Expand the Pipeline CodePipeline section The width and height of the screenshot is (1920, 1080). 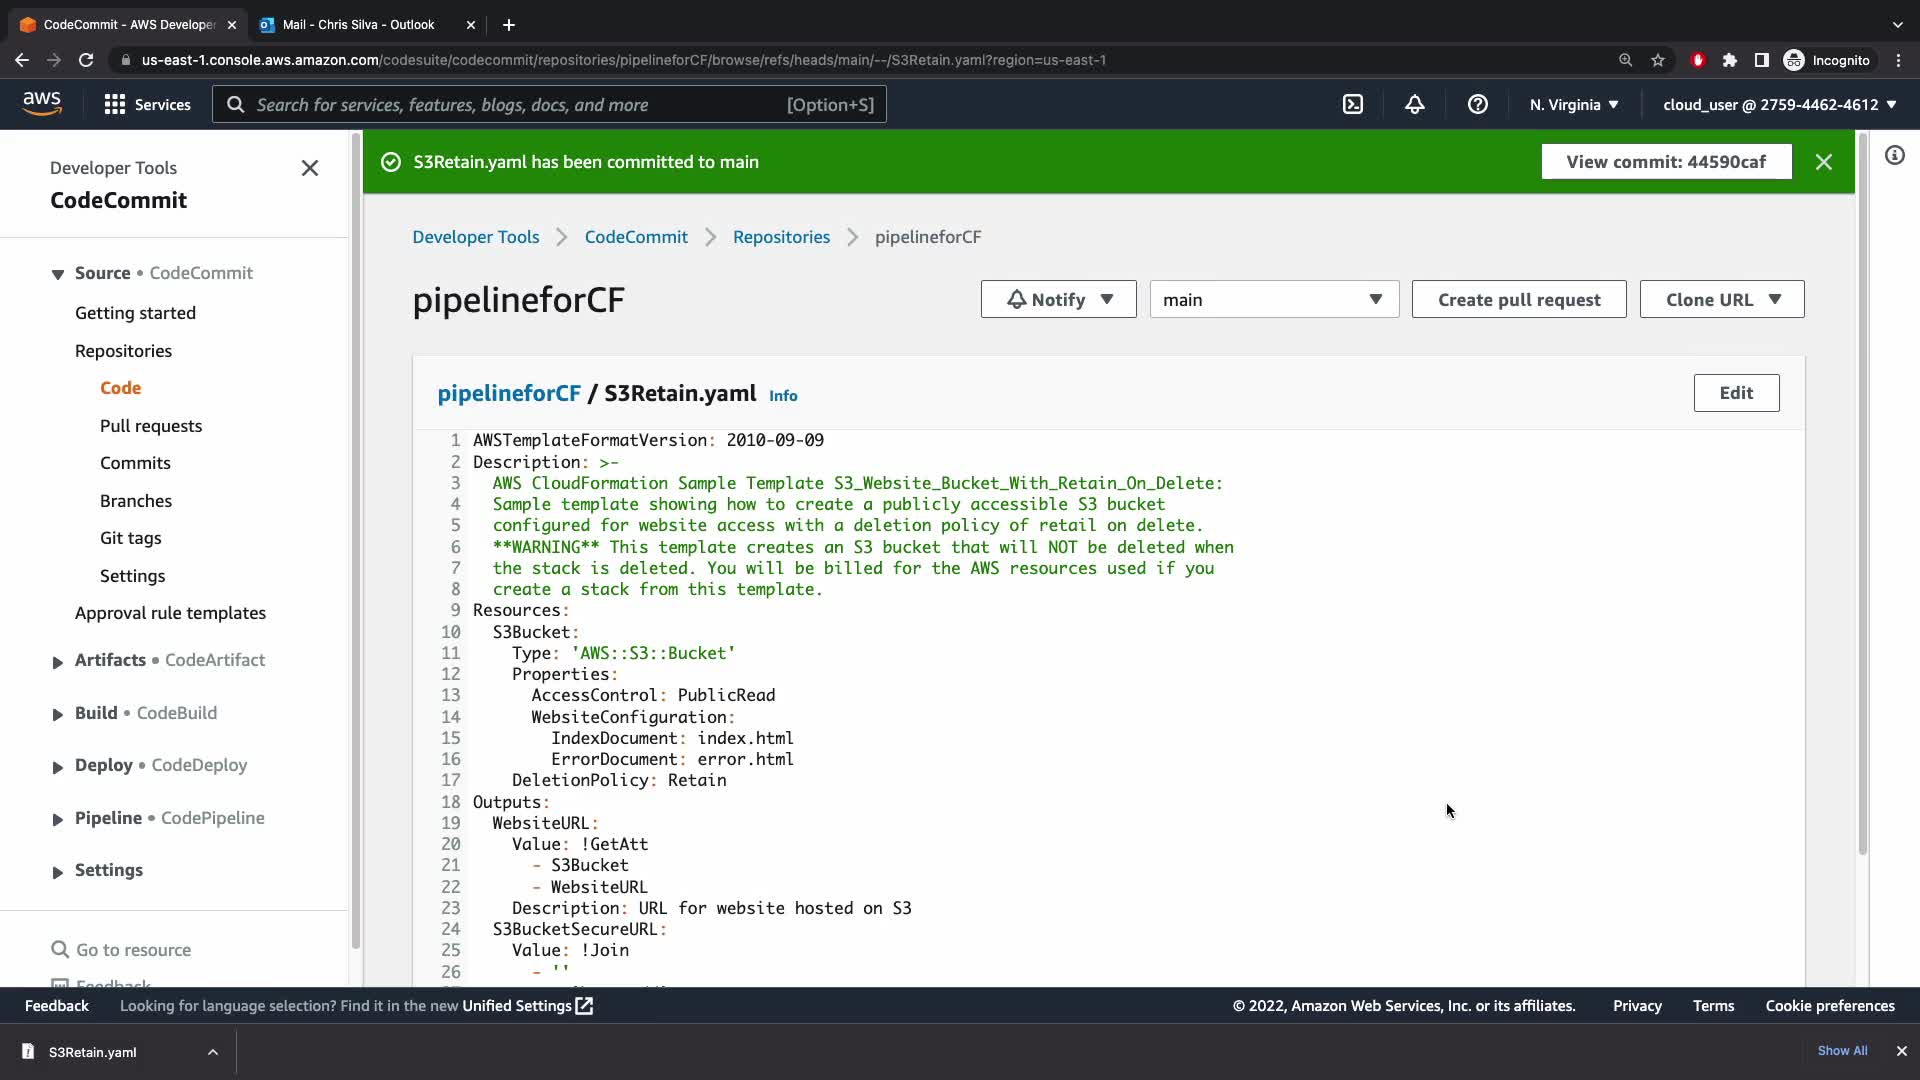(58, 819)
